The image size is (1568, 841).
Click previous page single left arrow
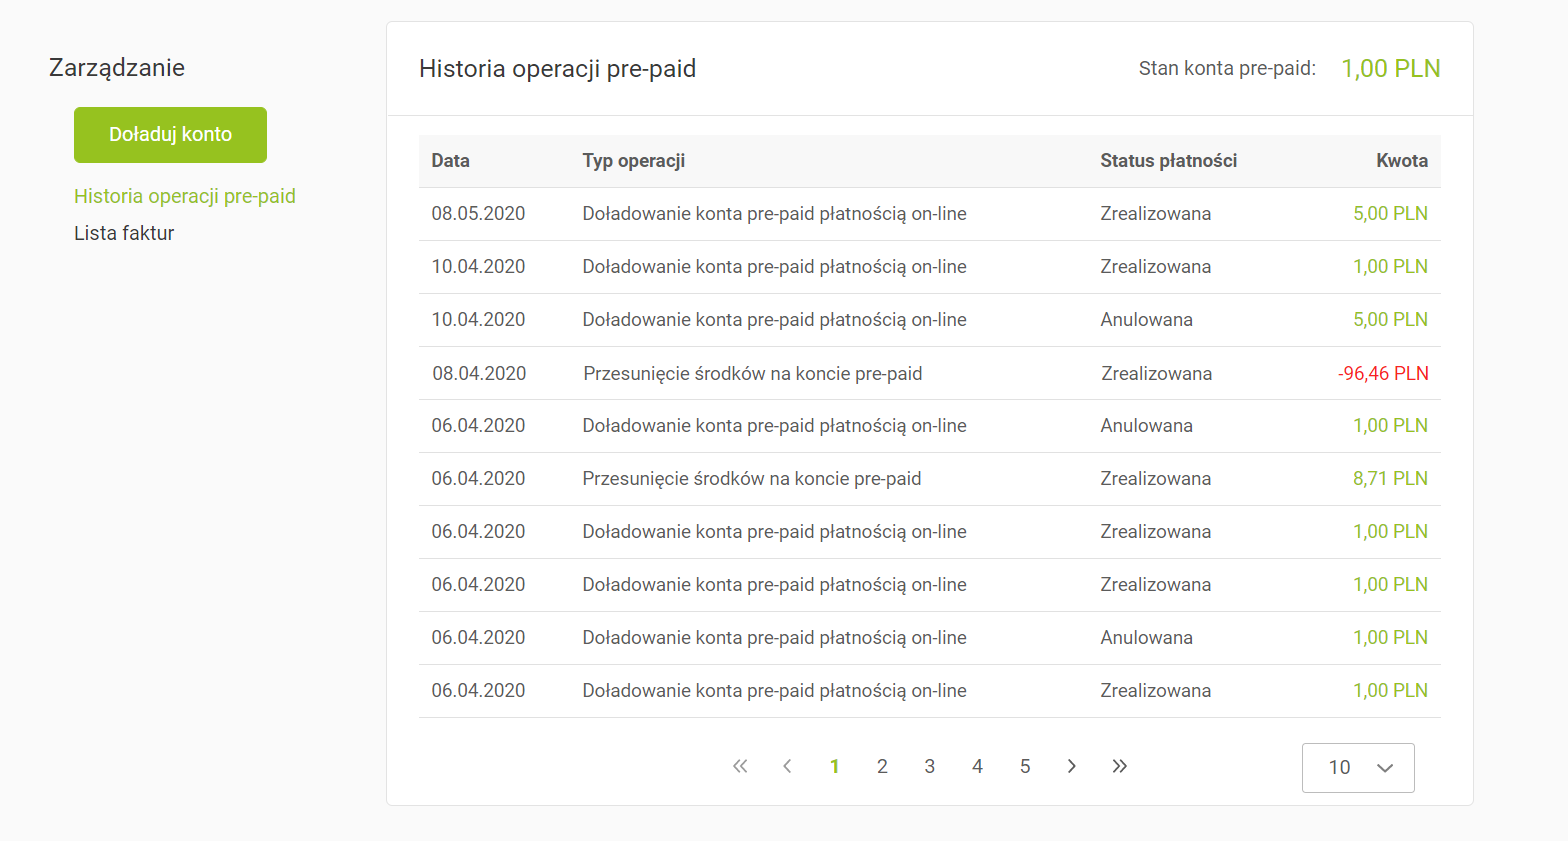coord(787,766)
